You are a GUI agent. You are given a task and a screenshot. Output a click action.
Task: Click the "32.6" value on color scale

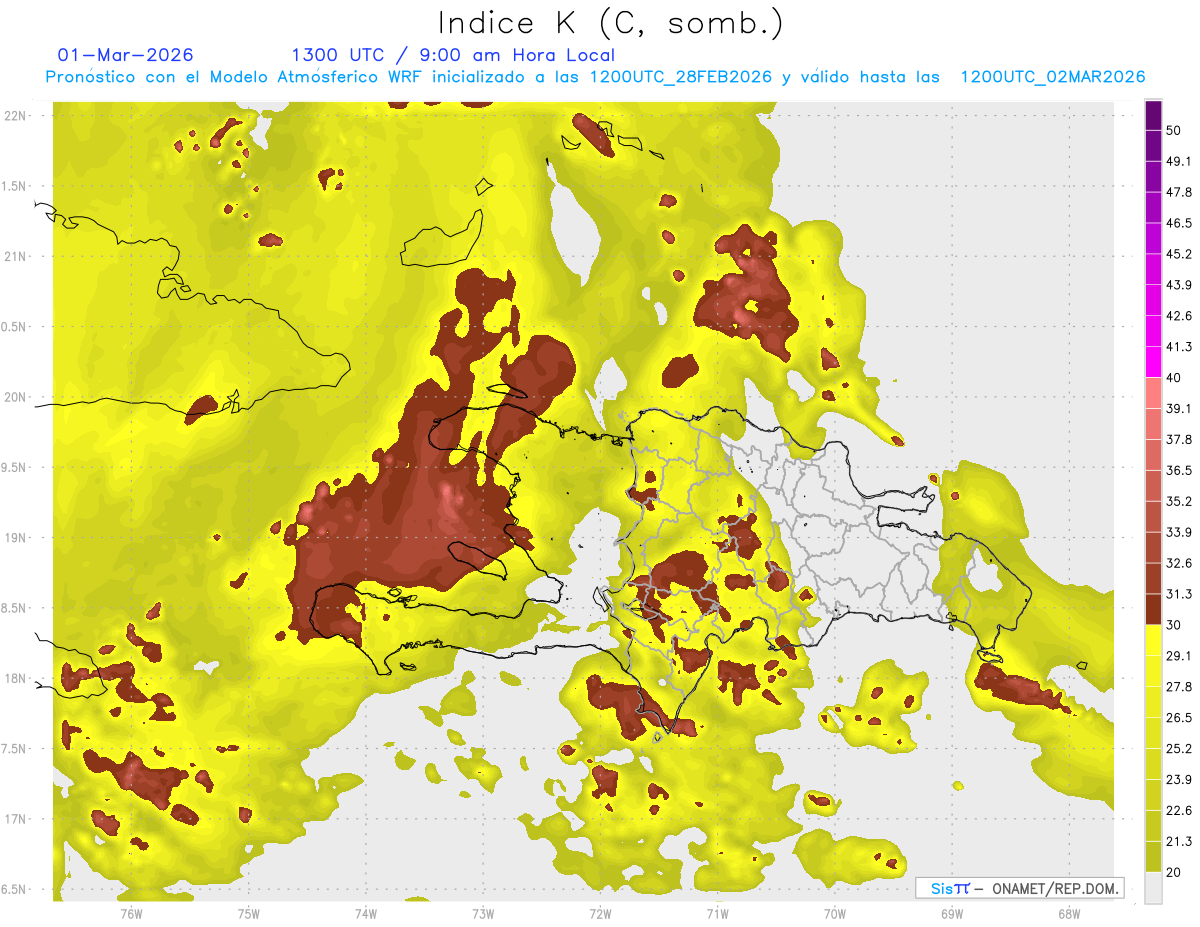point(1179,563)
